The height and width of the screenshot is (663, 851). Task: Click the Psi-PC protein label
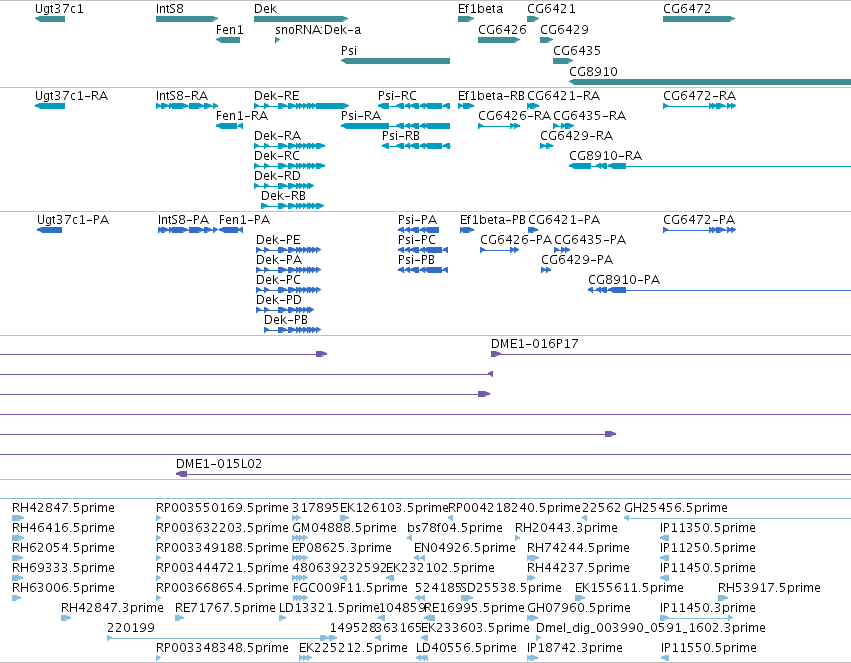click(416, 240)
